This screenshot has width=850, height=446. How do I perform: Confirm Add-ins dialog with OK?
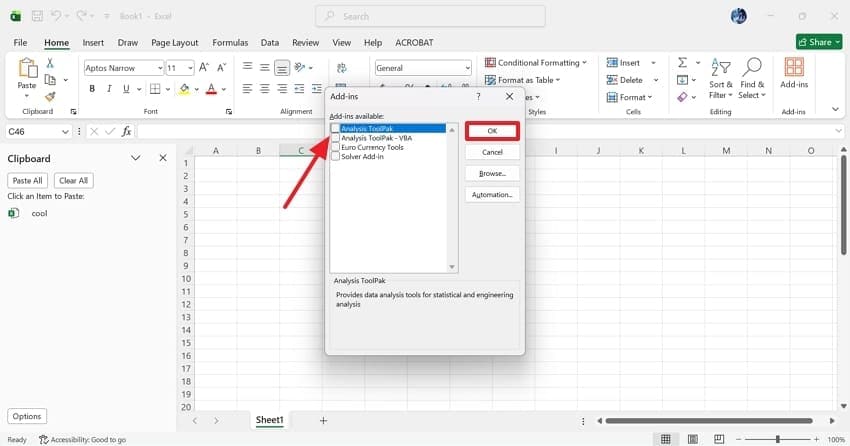492,131
